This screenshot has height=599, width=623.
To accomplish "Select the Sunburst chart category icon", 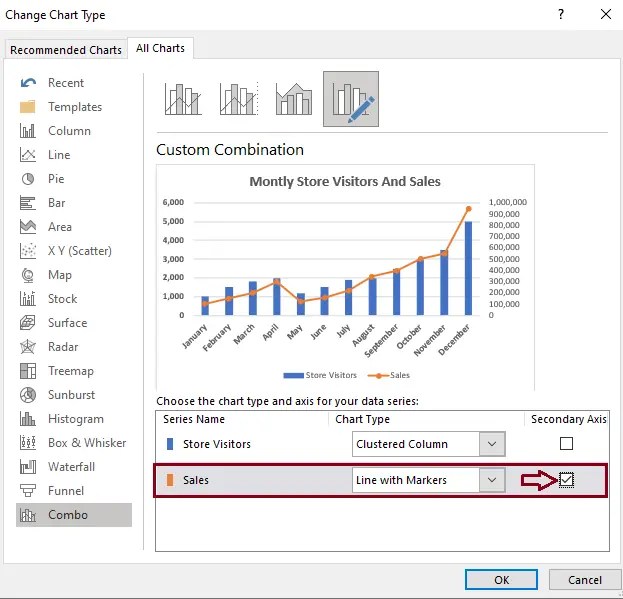I will (x=28, y=395).
